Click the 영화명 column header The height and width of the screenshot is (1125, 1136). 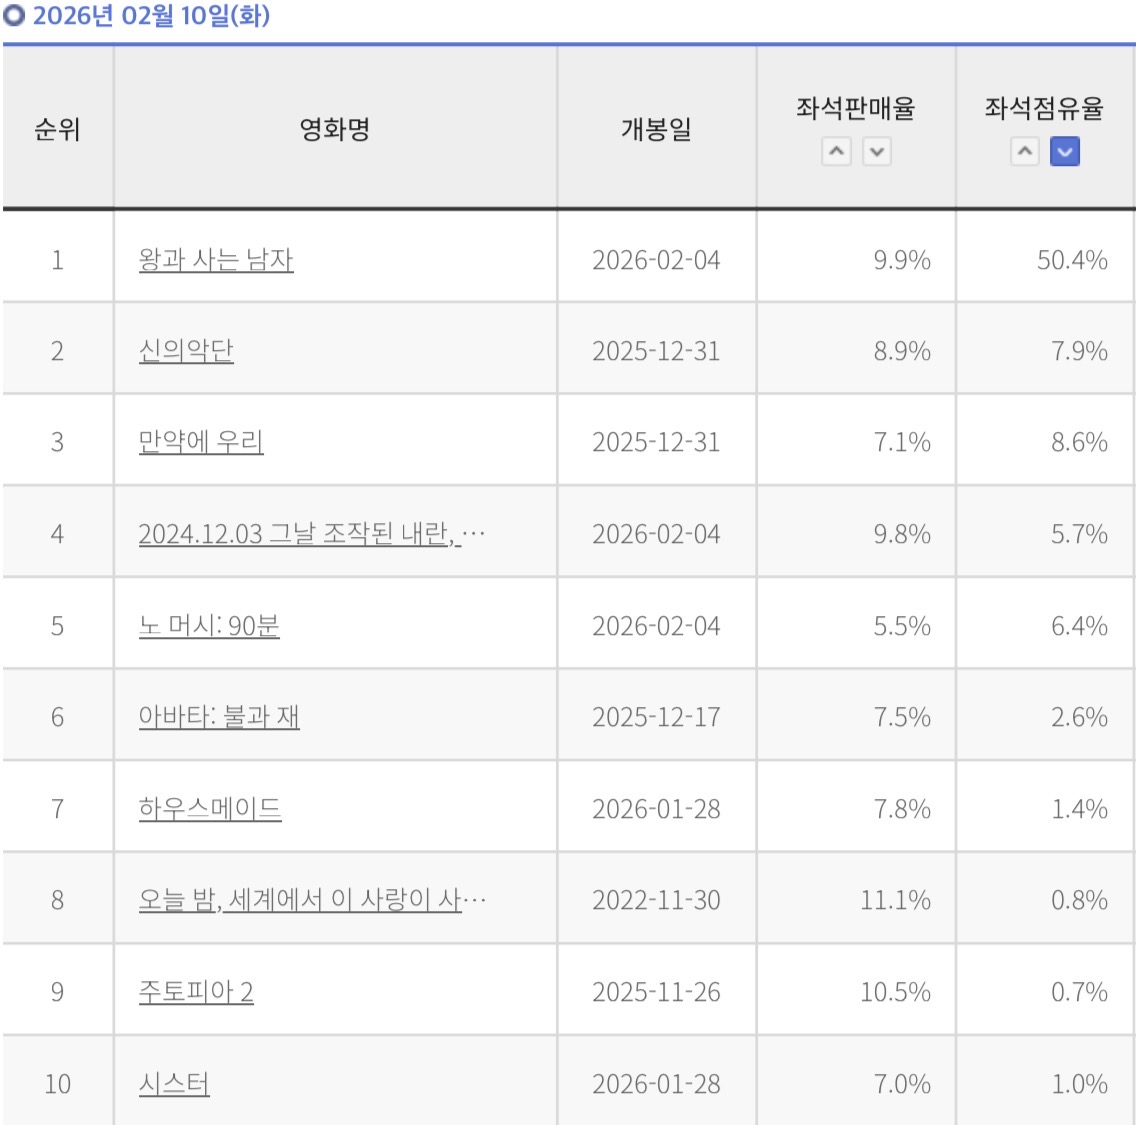(x=335, y=129)
